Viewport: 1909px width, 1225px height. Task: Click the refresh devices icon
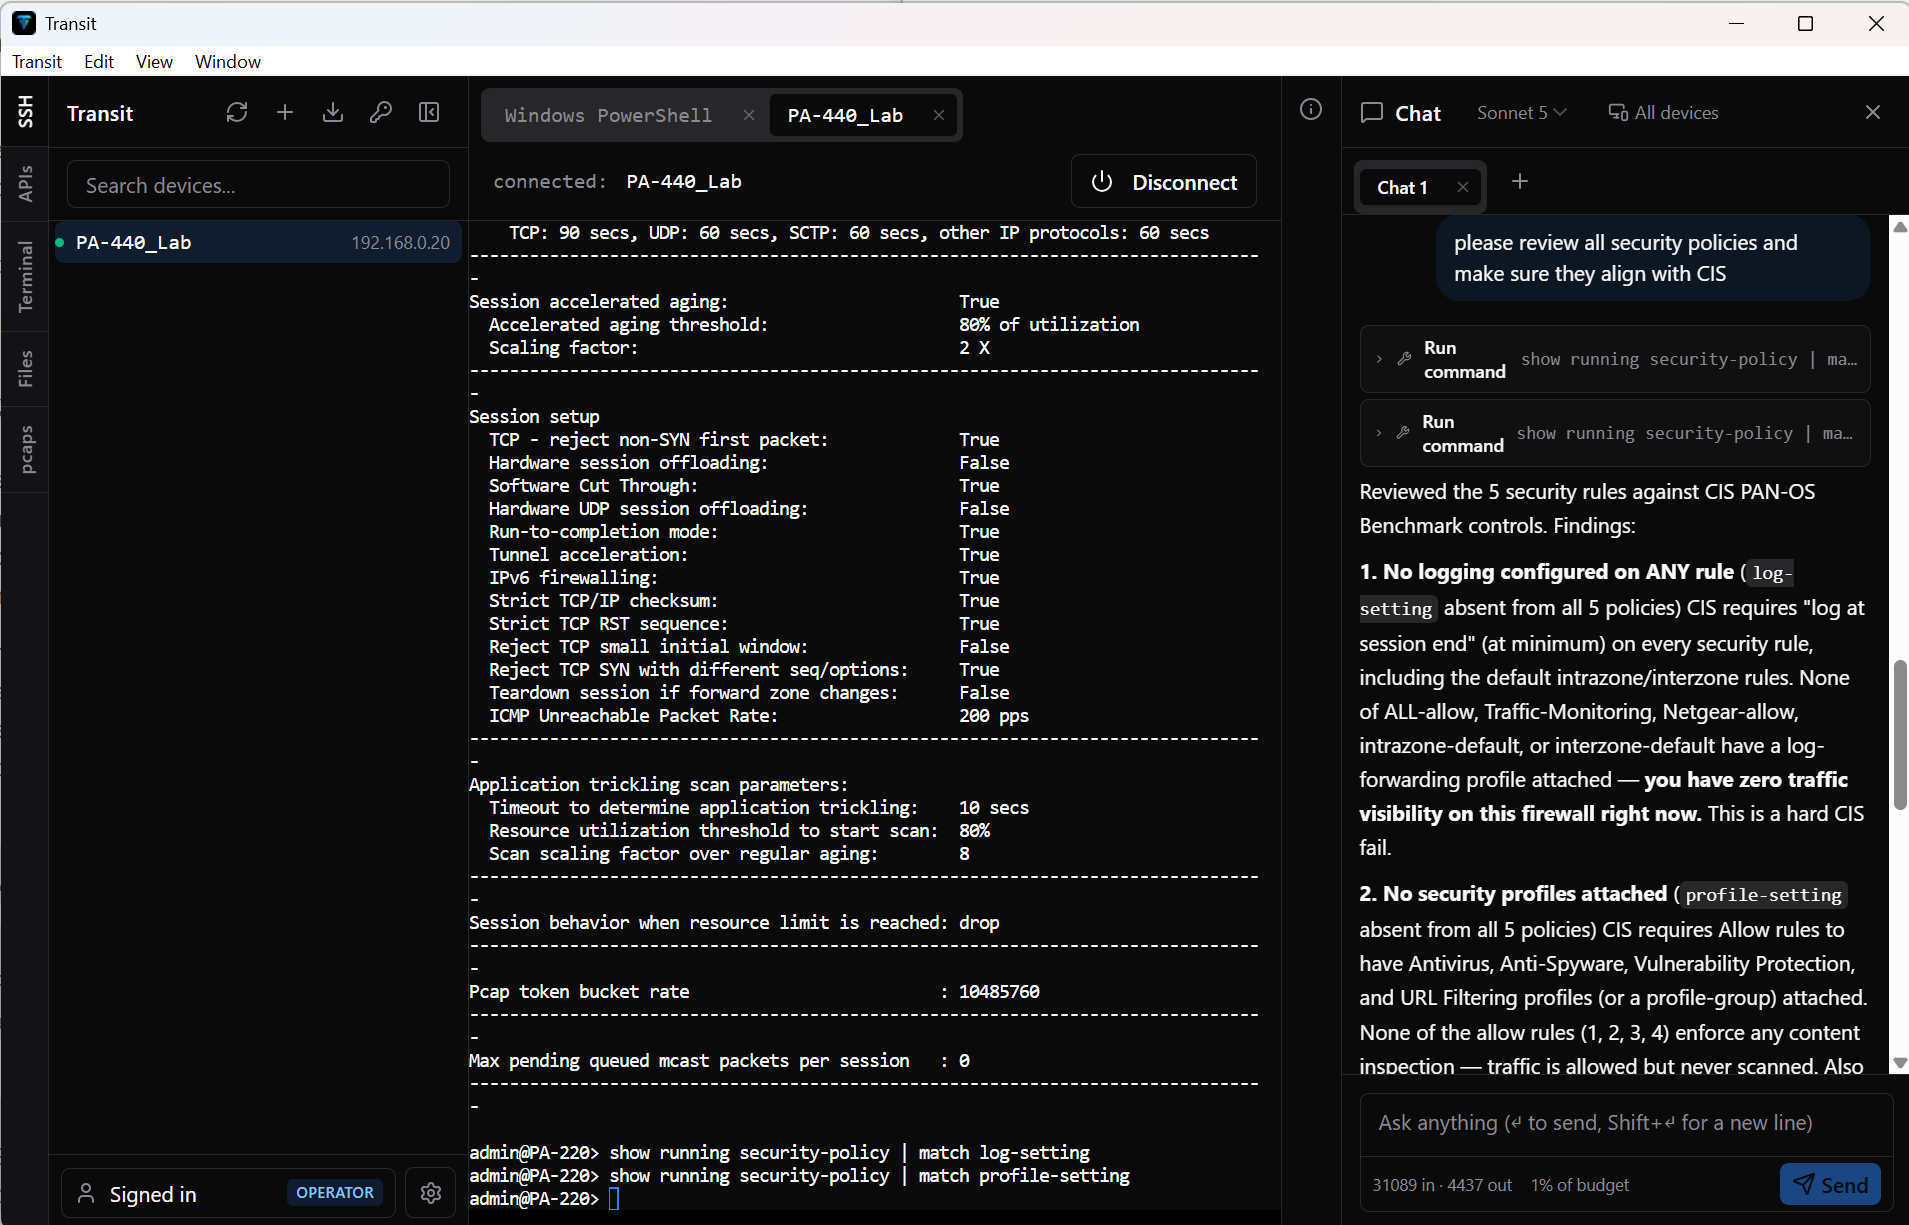pos(237,113)
